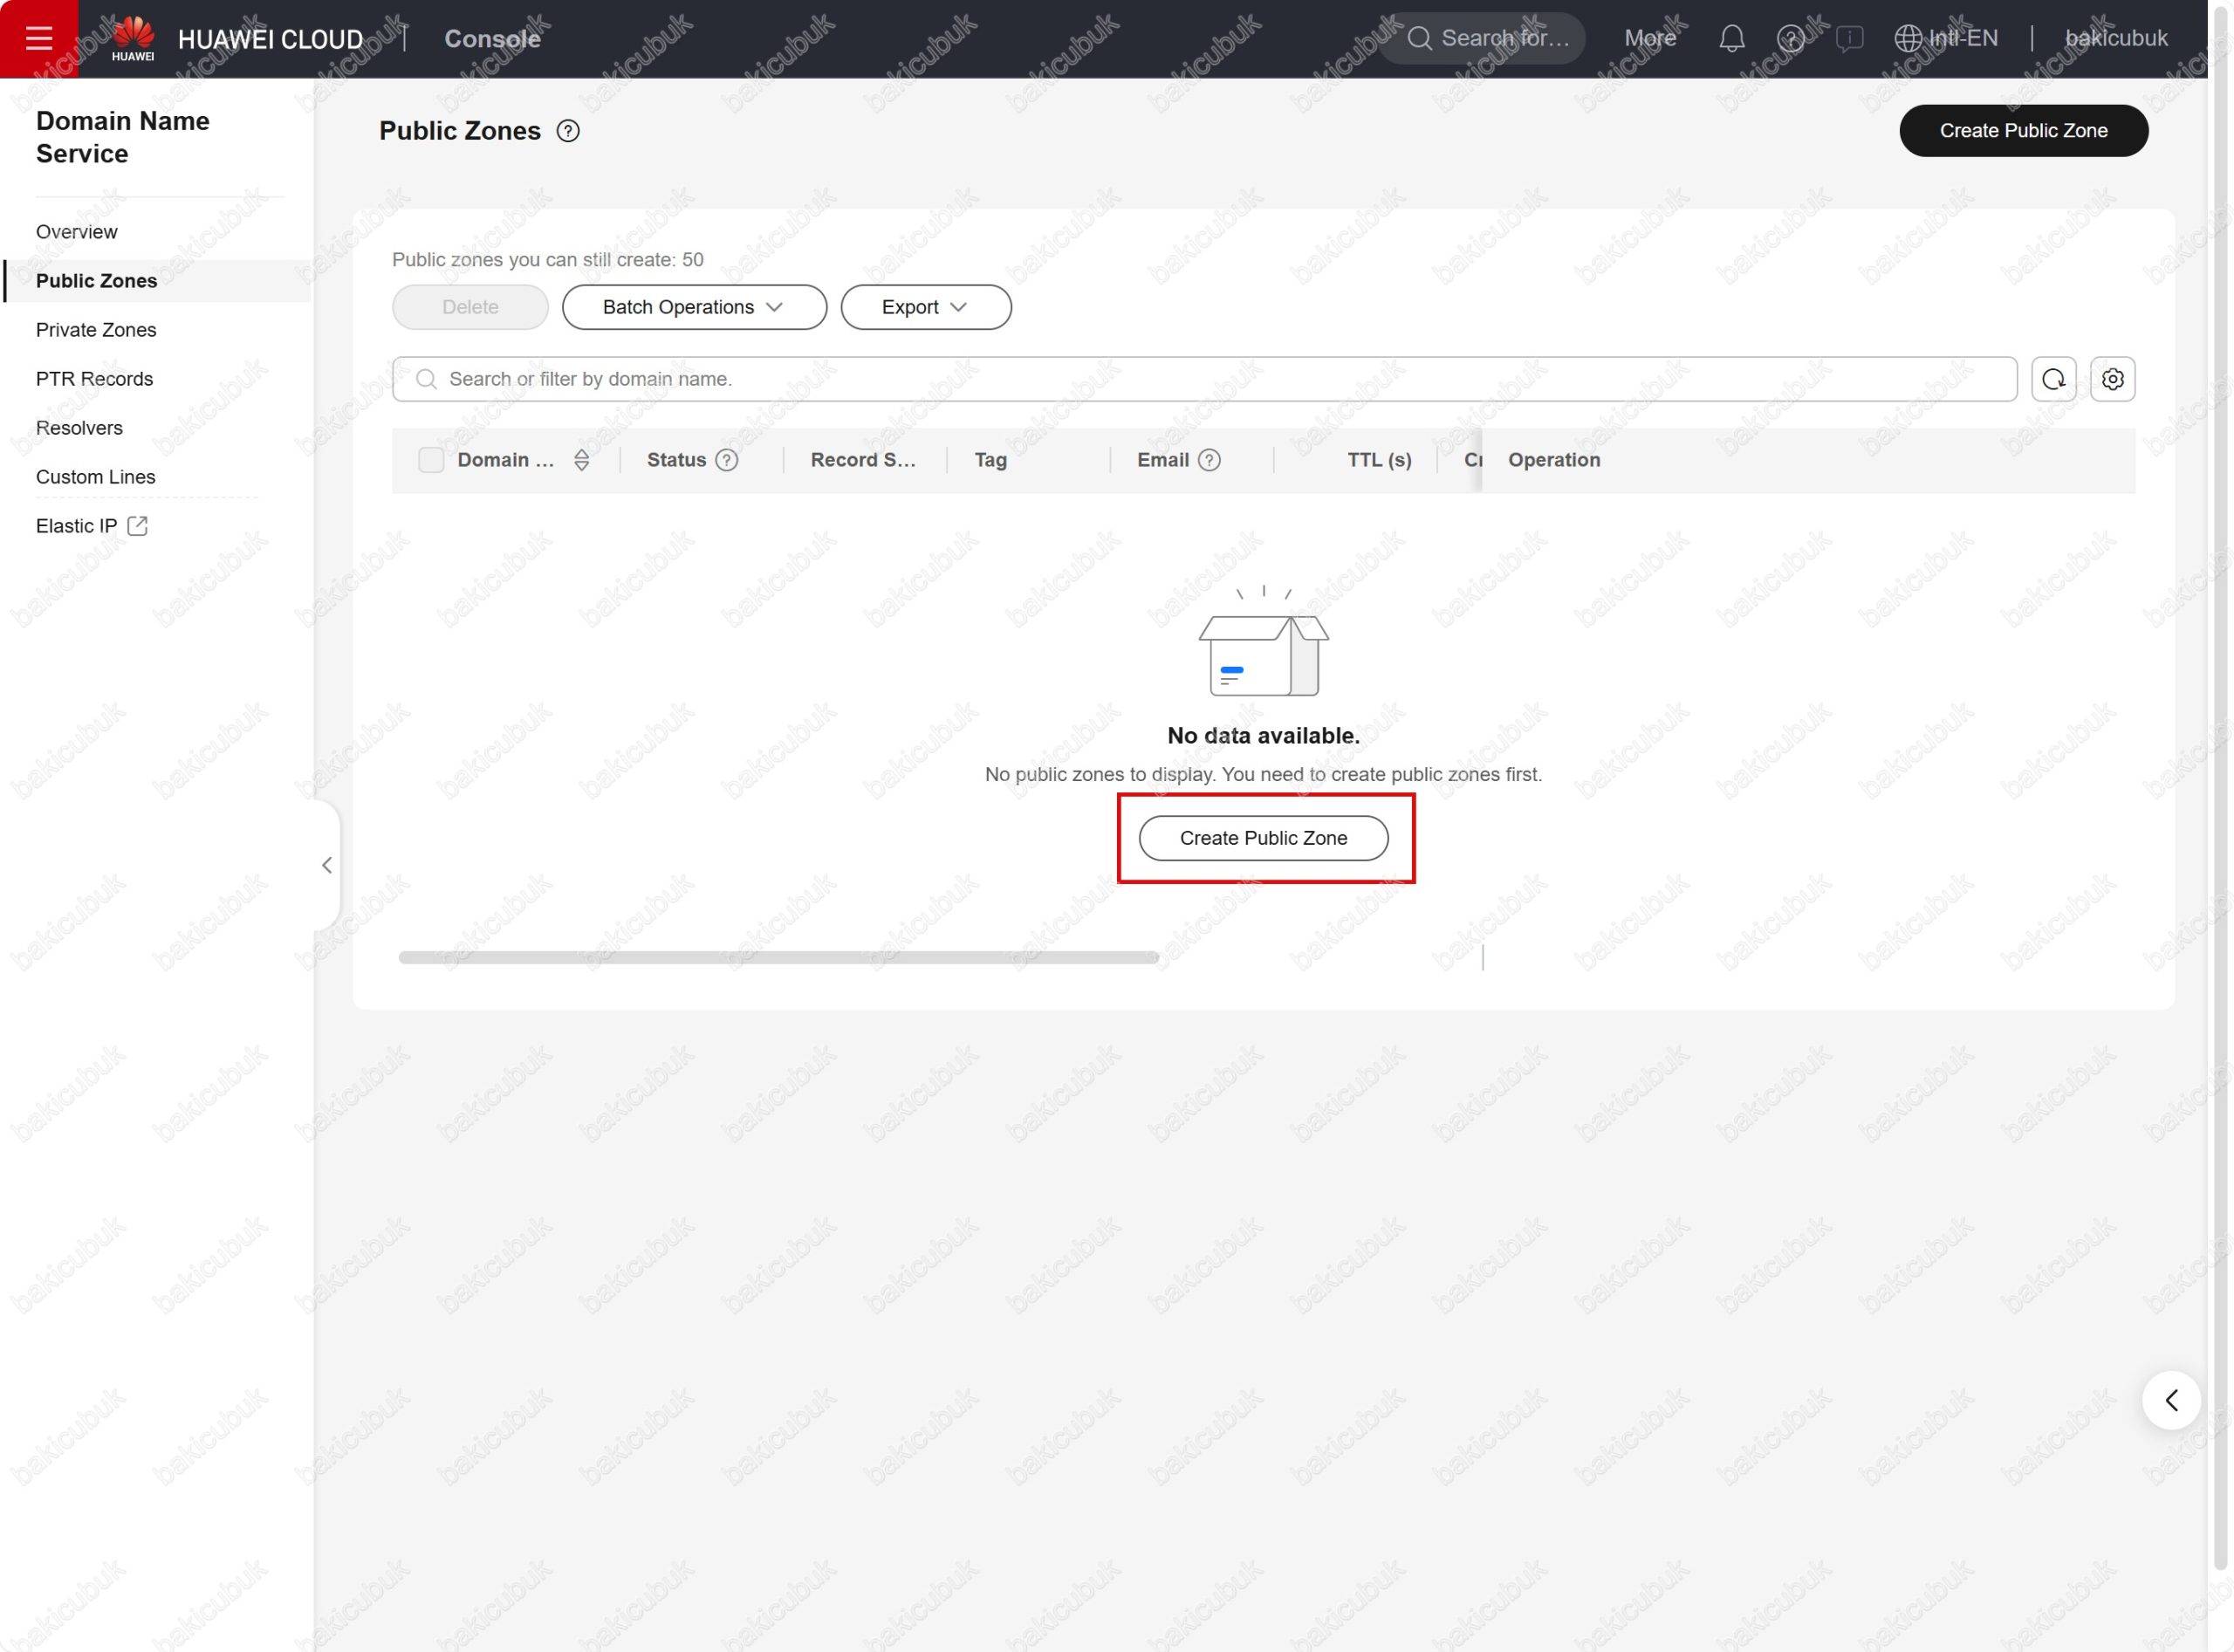Toggle the select-all zones checkbox

point(431,460)
